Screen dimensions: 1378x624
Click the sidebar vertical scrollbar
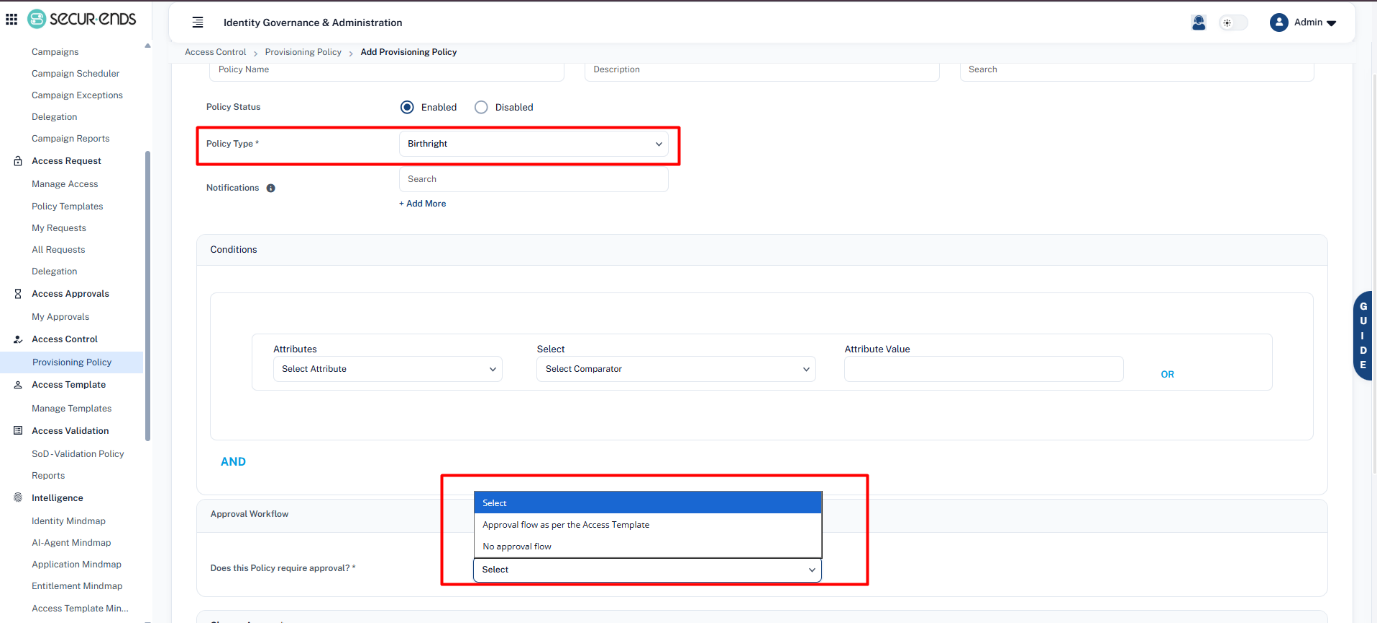tap(148, 296)
